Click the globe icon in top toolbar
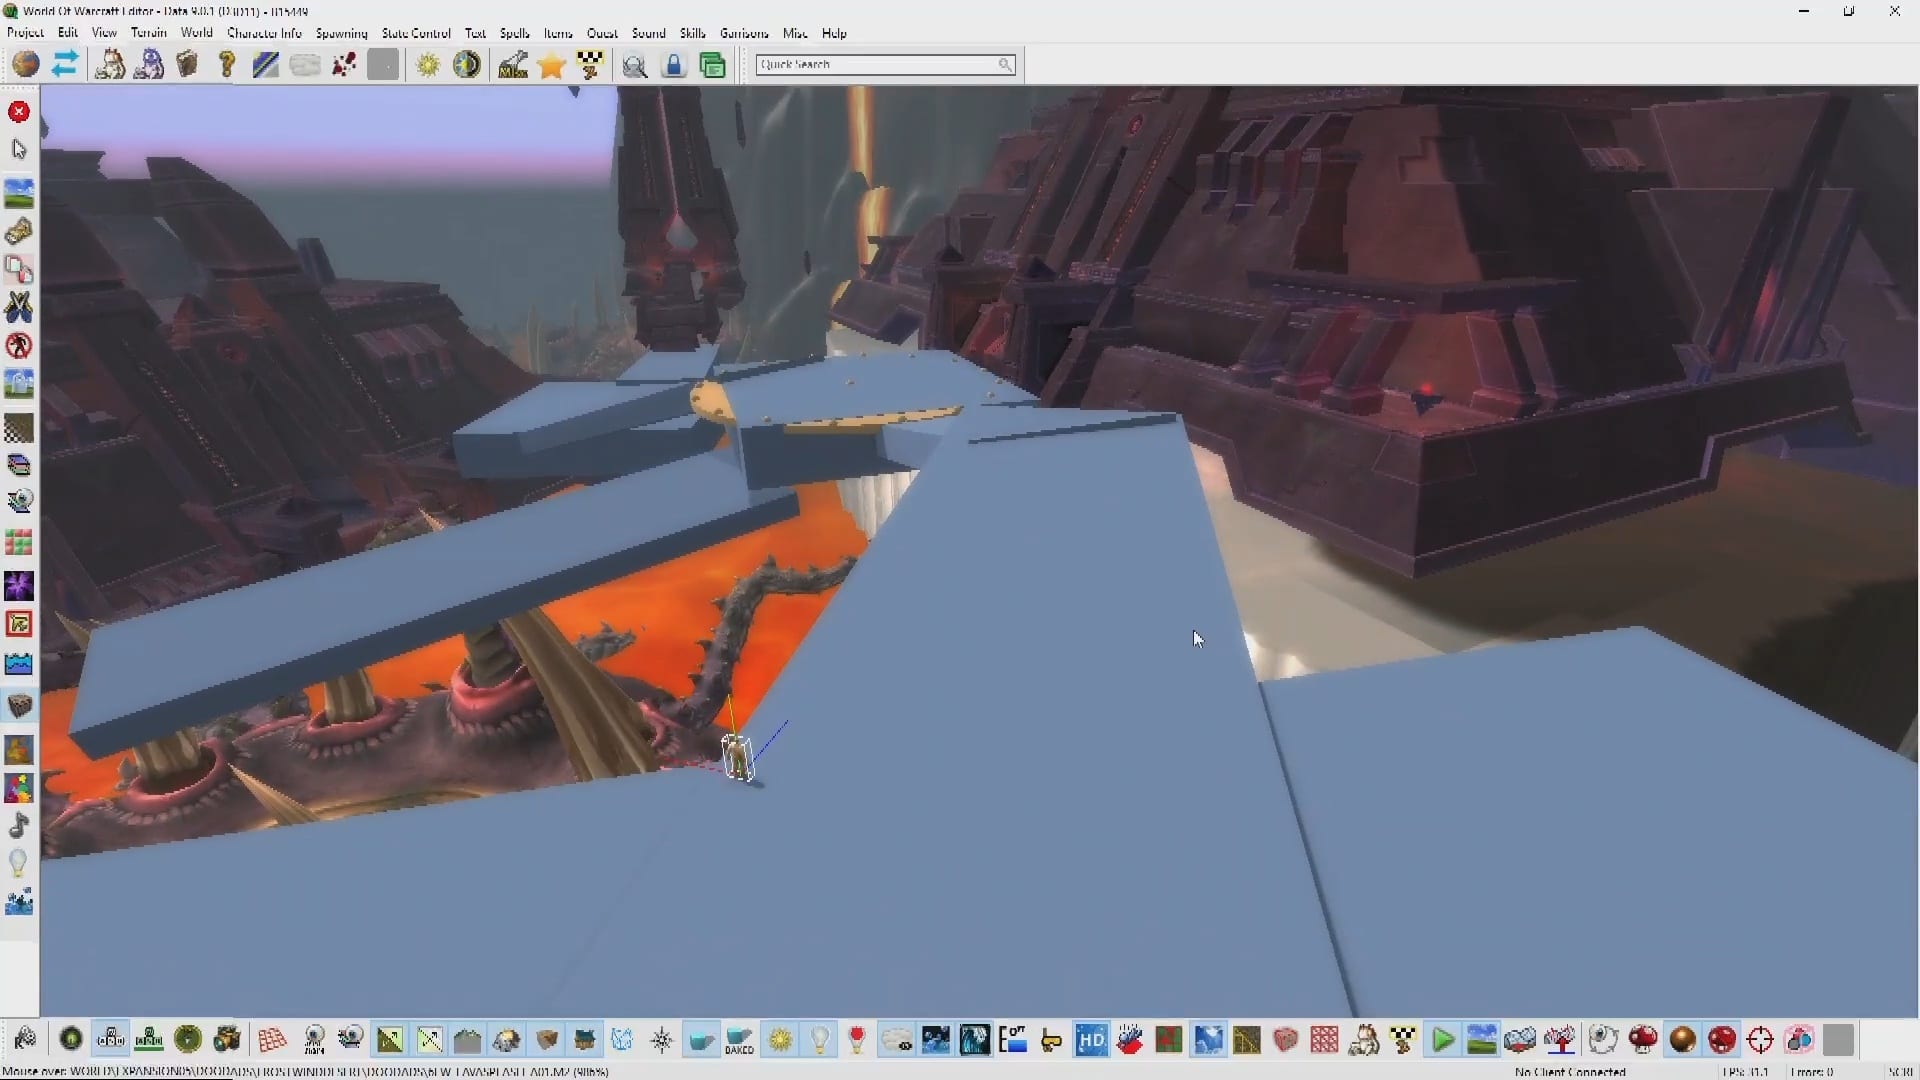 click(26, 65)
